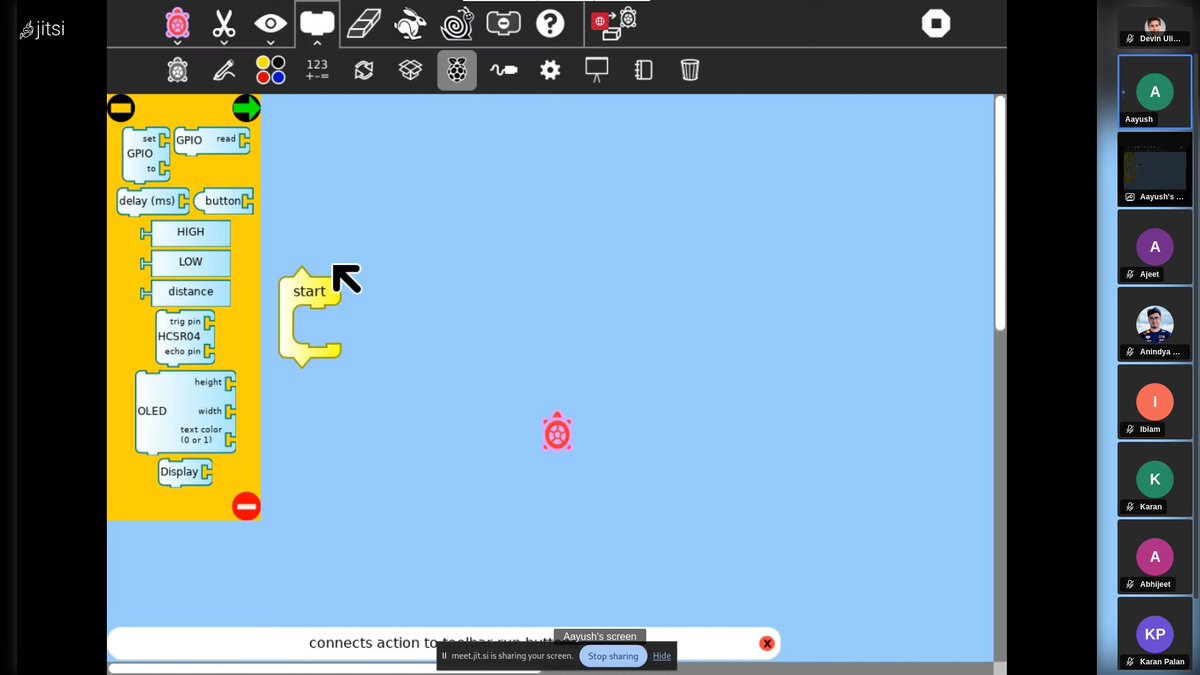Pick the GPIO read block
Viewport: 1200px width, 675px height.
[x=212, y=140]
